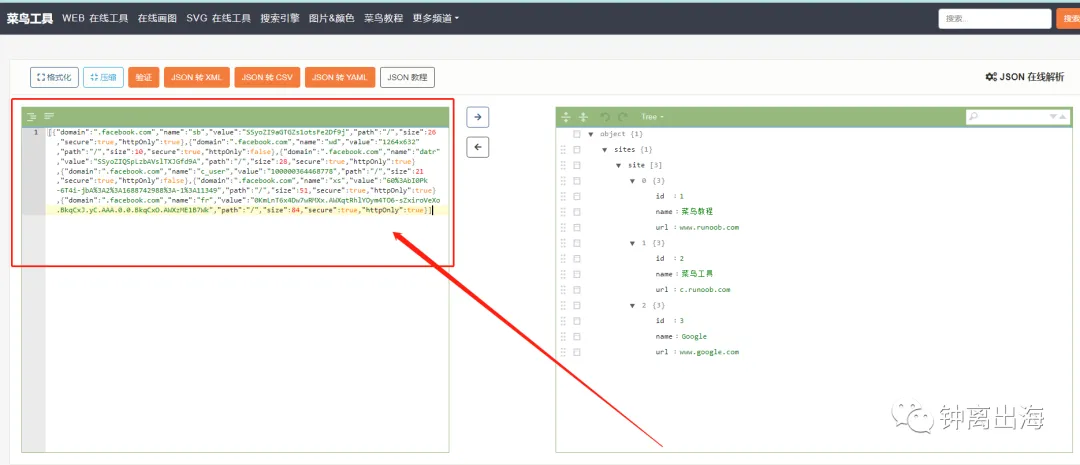Convert using JSON 转 YAML button
The width and height of the screenshot is (1080, 465).
[x=340, y=77]
